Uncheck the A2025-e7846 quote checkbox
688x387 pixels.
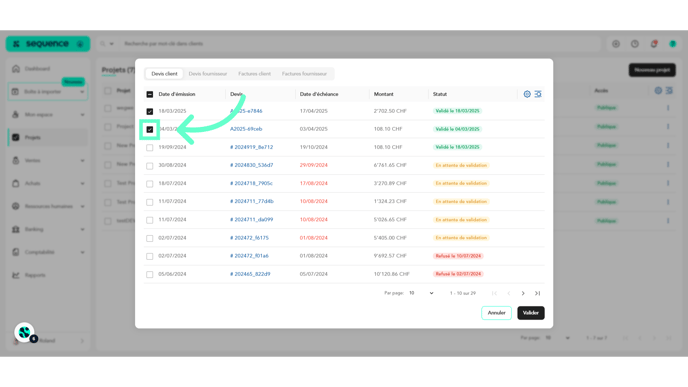[150, 111]
